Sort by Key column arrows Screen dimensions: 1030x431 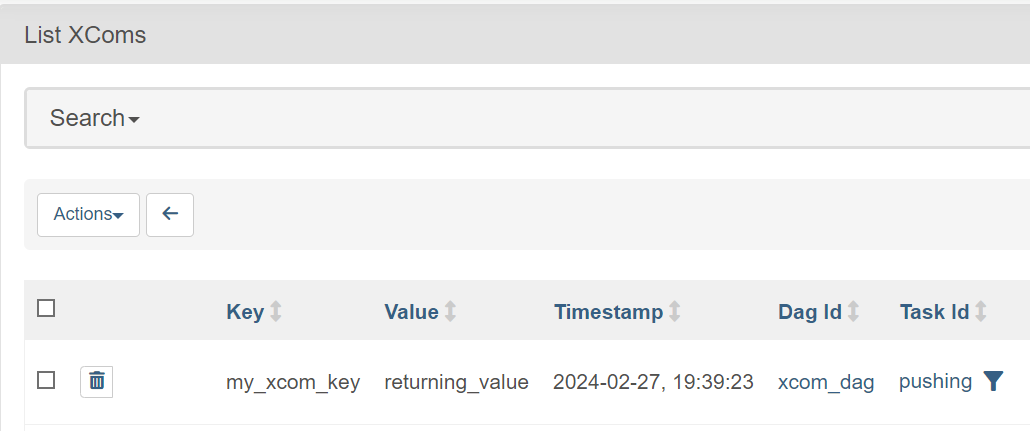[276, 311]
